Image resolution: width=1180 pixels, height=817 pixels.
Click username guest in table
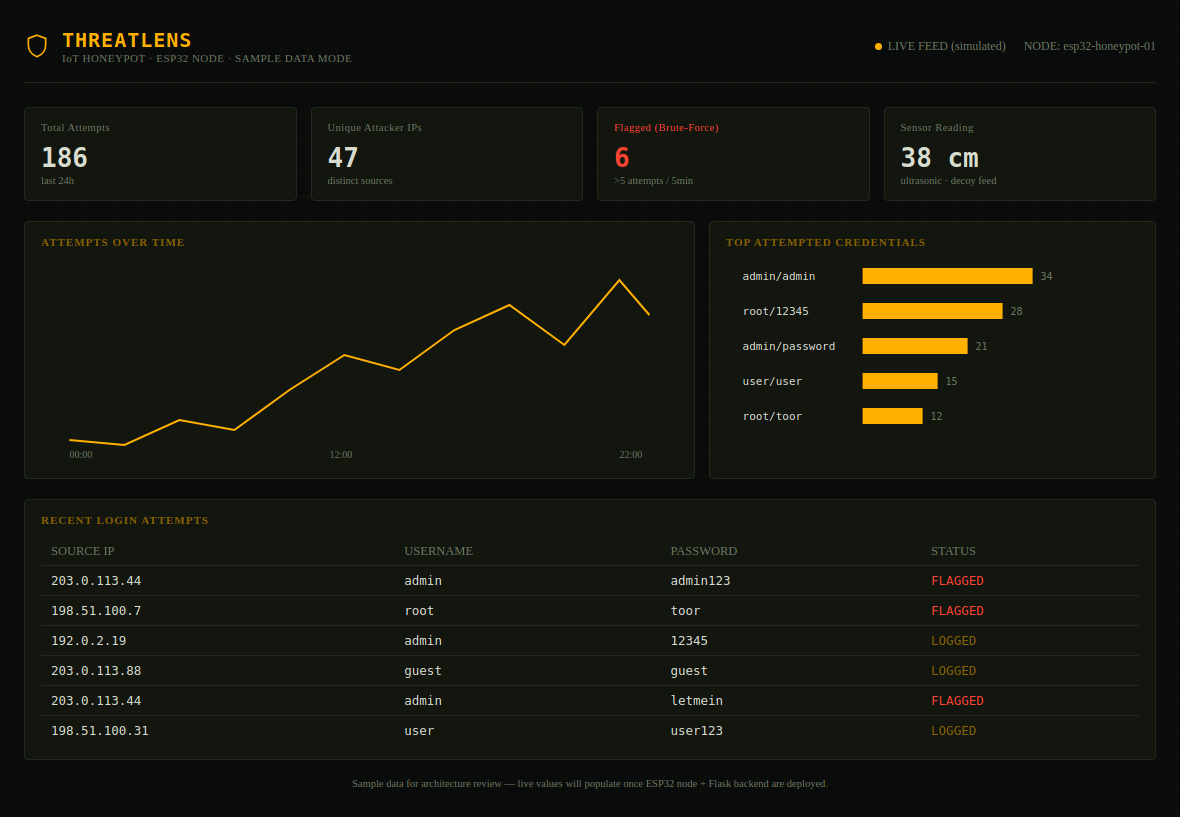(423, 671)
